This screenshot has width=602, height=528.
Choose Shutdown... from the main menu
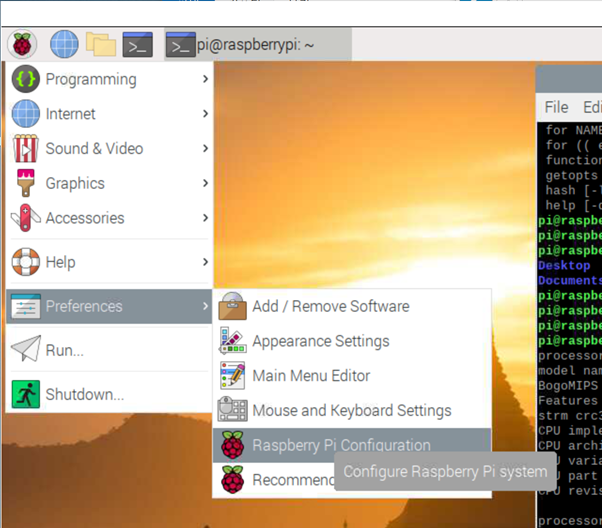tap(109, 394)
